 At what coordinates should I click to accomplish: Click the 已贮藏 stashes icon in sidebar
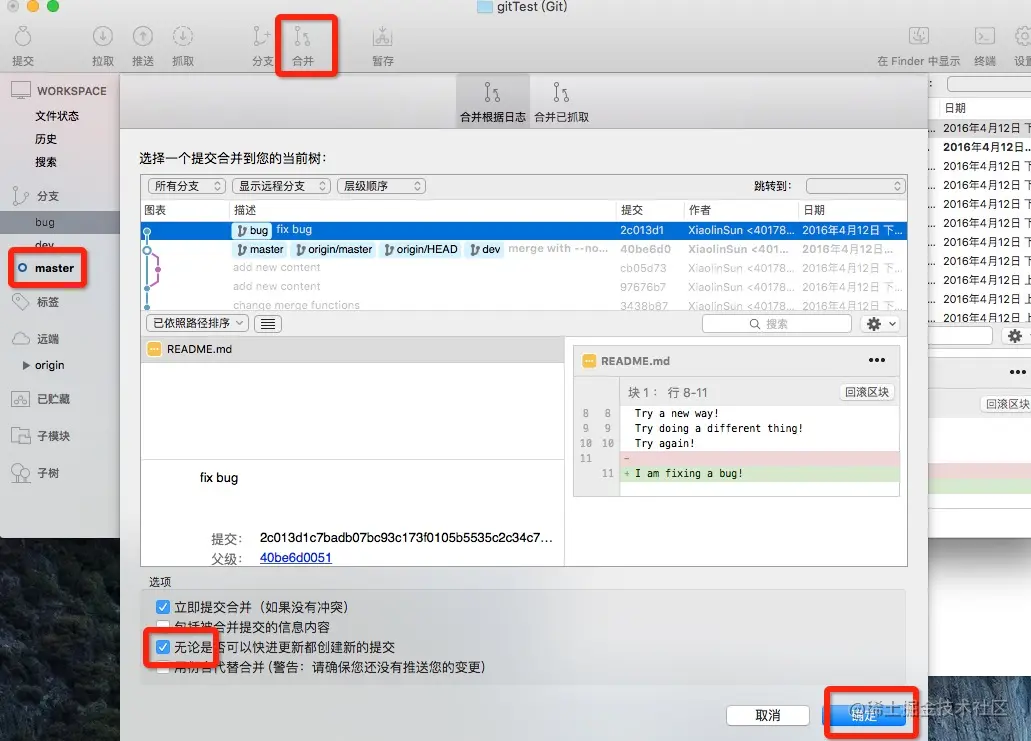[20, 398]
